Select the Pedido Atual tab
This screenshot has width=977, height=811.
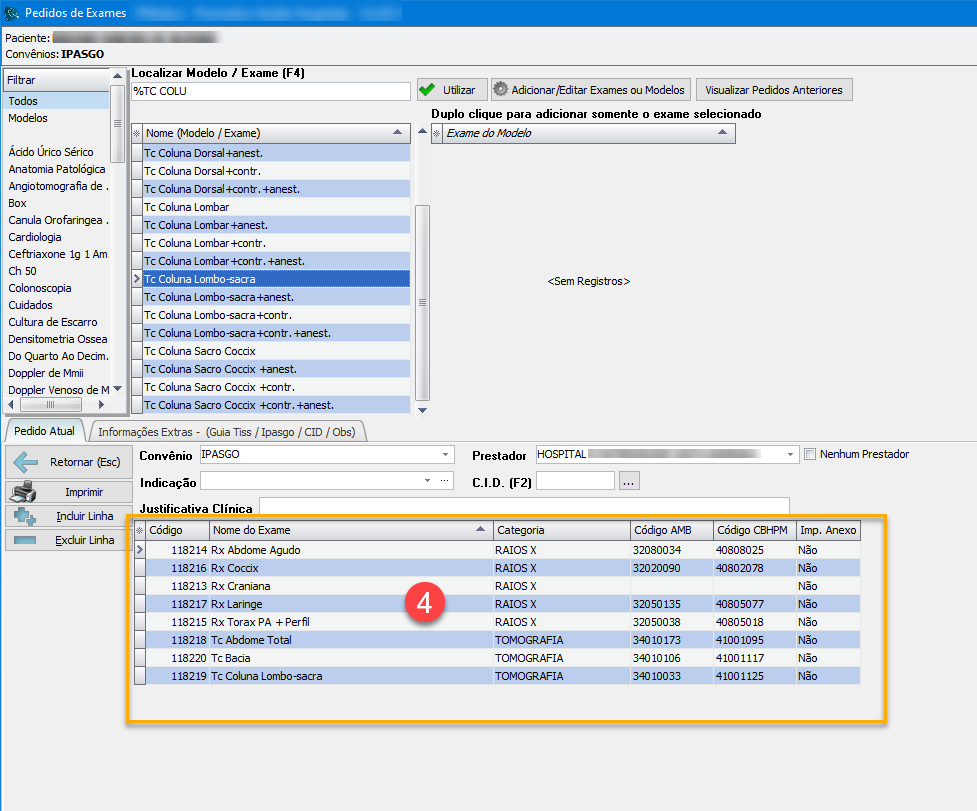47,431
